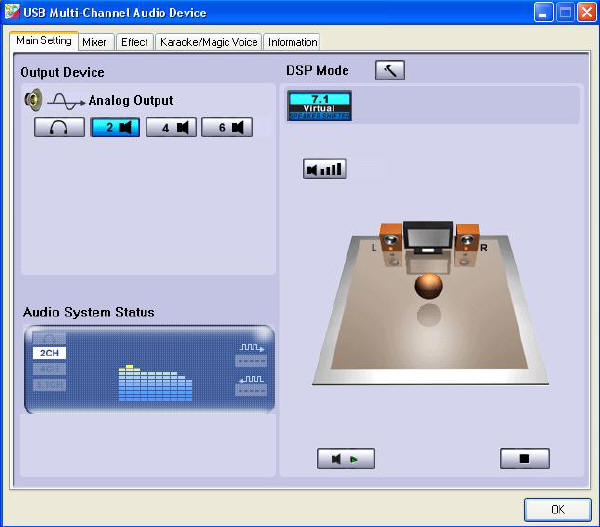Open the Karaoke/Magic Voice tab
This screenshot has height=527, width=600.
coord(209,42)
